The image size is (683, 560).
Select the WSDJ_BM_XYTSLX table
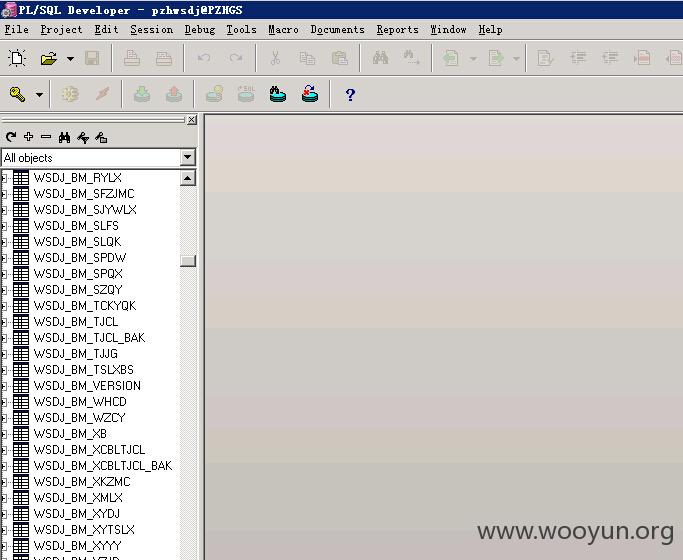tap(84, 530)
